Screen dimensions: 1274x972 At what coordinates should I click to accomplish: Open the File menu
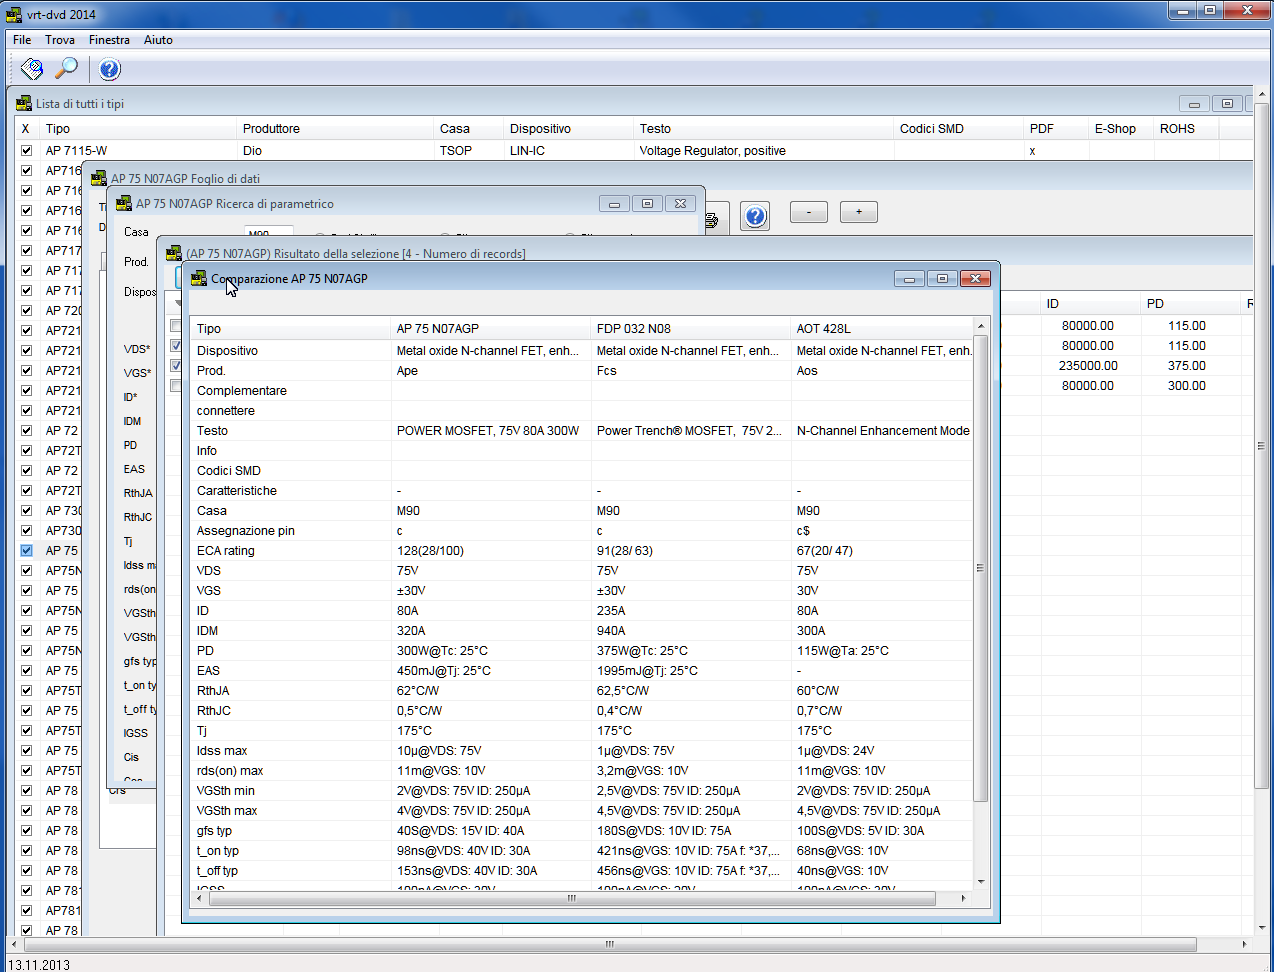(22, 40)
